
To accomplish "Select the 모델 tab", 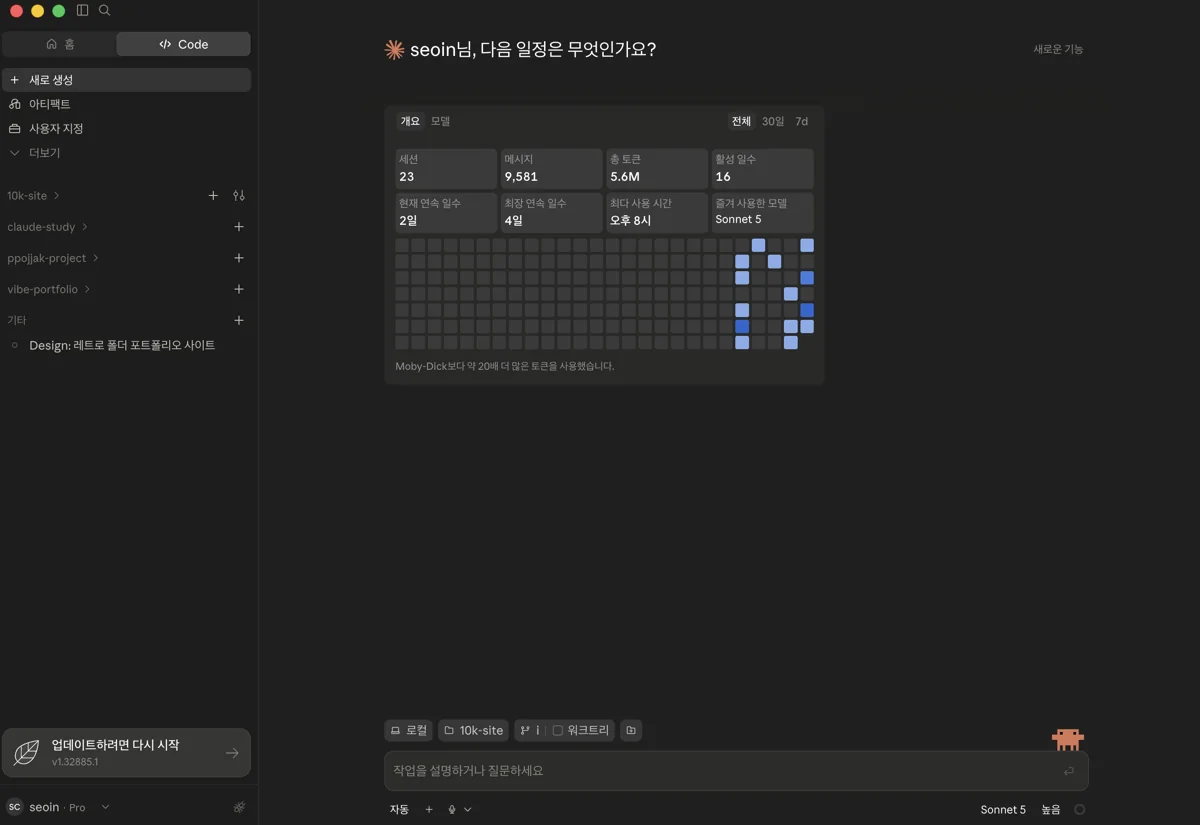I will 440,121.
